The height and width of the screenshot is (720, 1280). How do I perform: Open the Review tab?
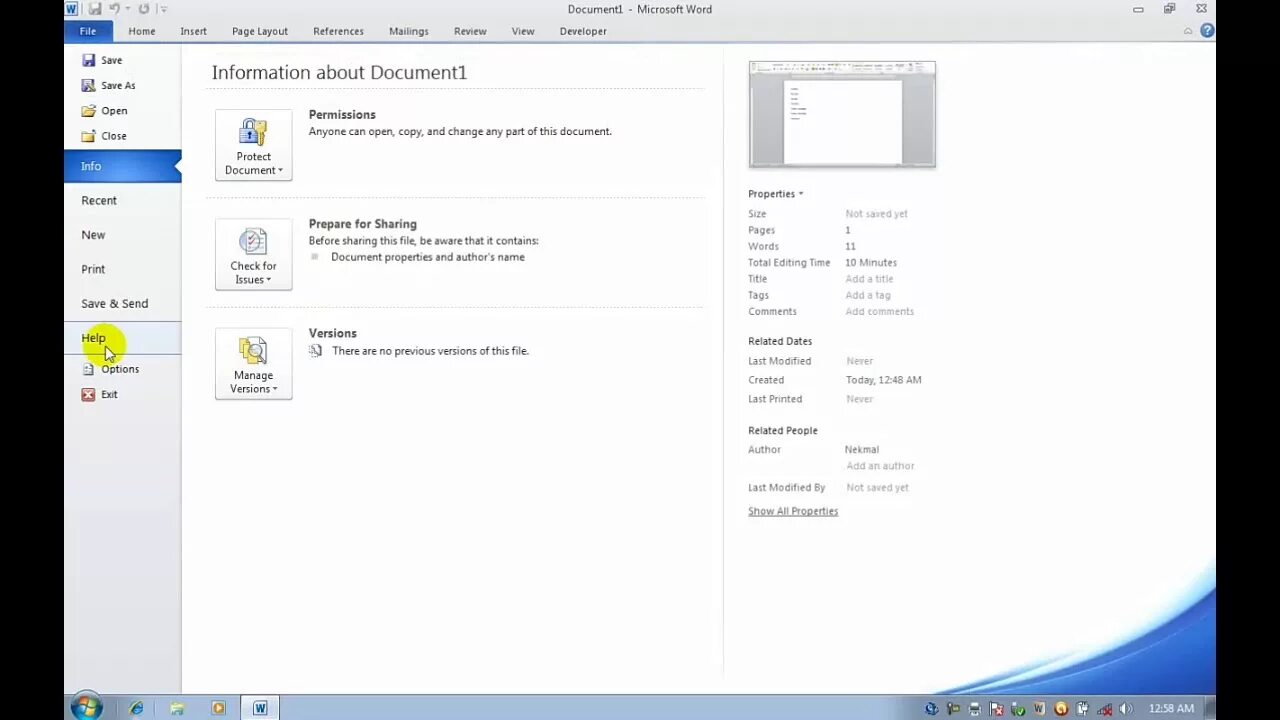(470, 31)
